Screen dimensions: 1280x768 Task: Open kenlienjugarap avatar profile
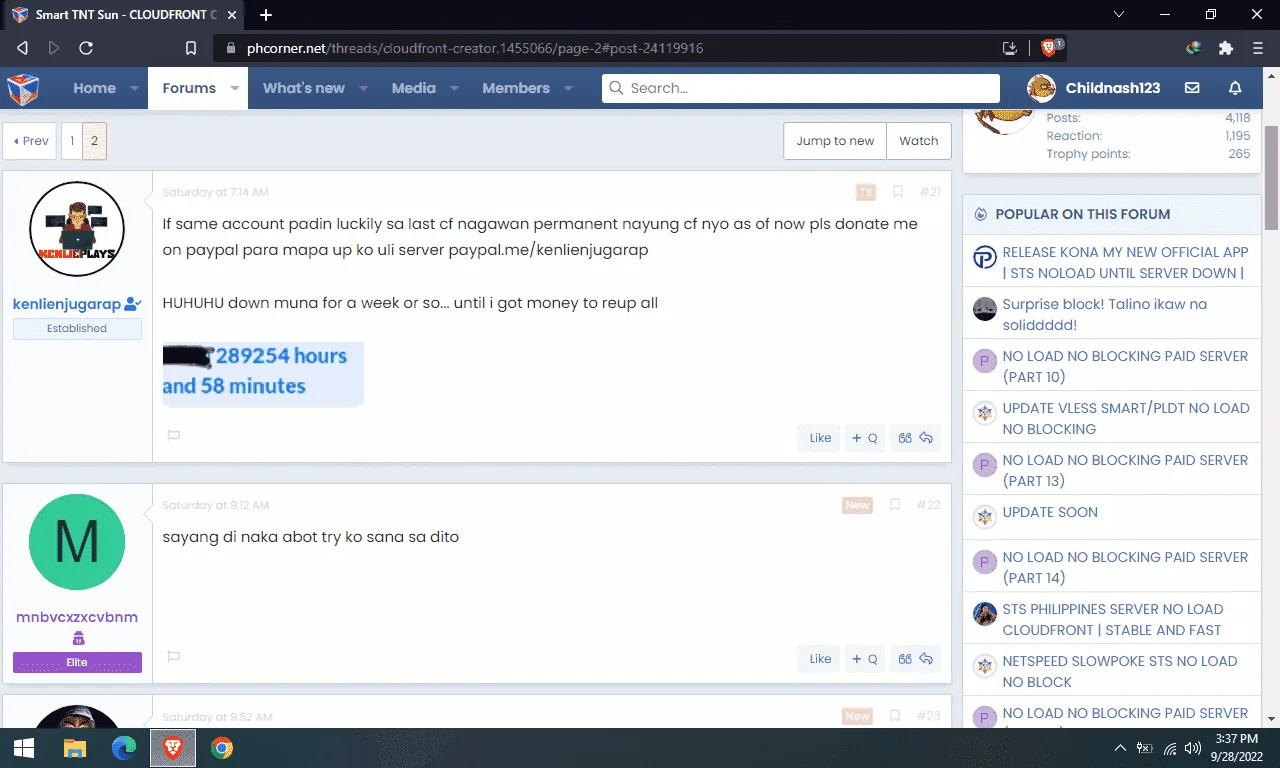point(77,229)
